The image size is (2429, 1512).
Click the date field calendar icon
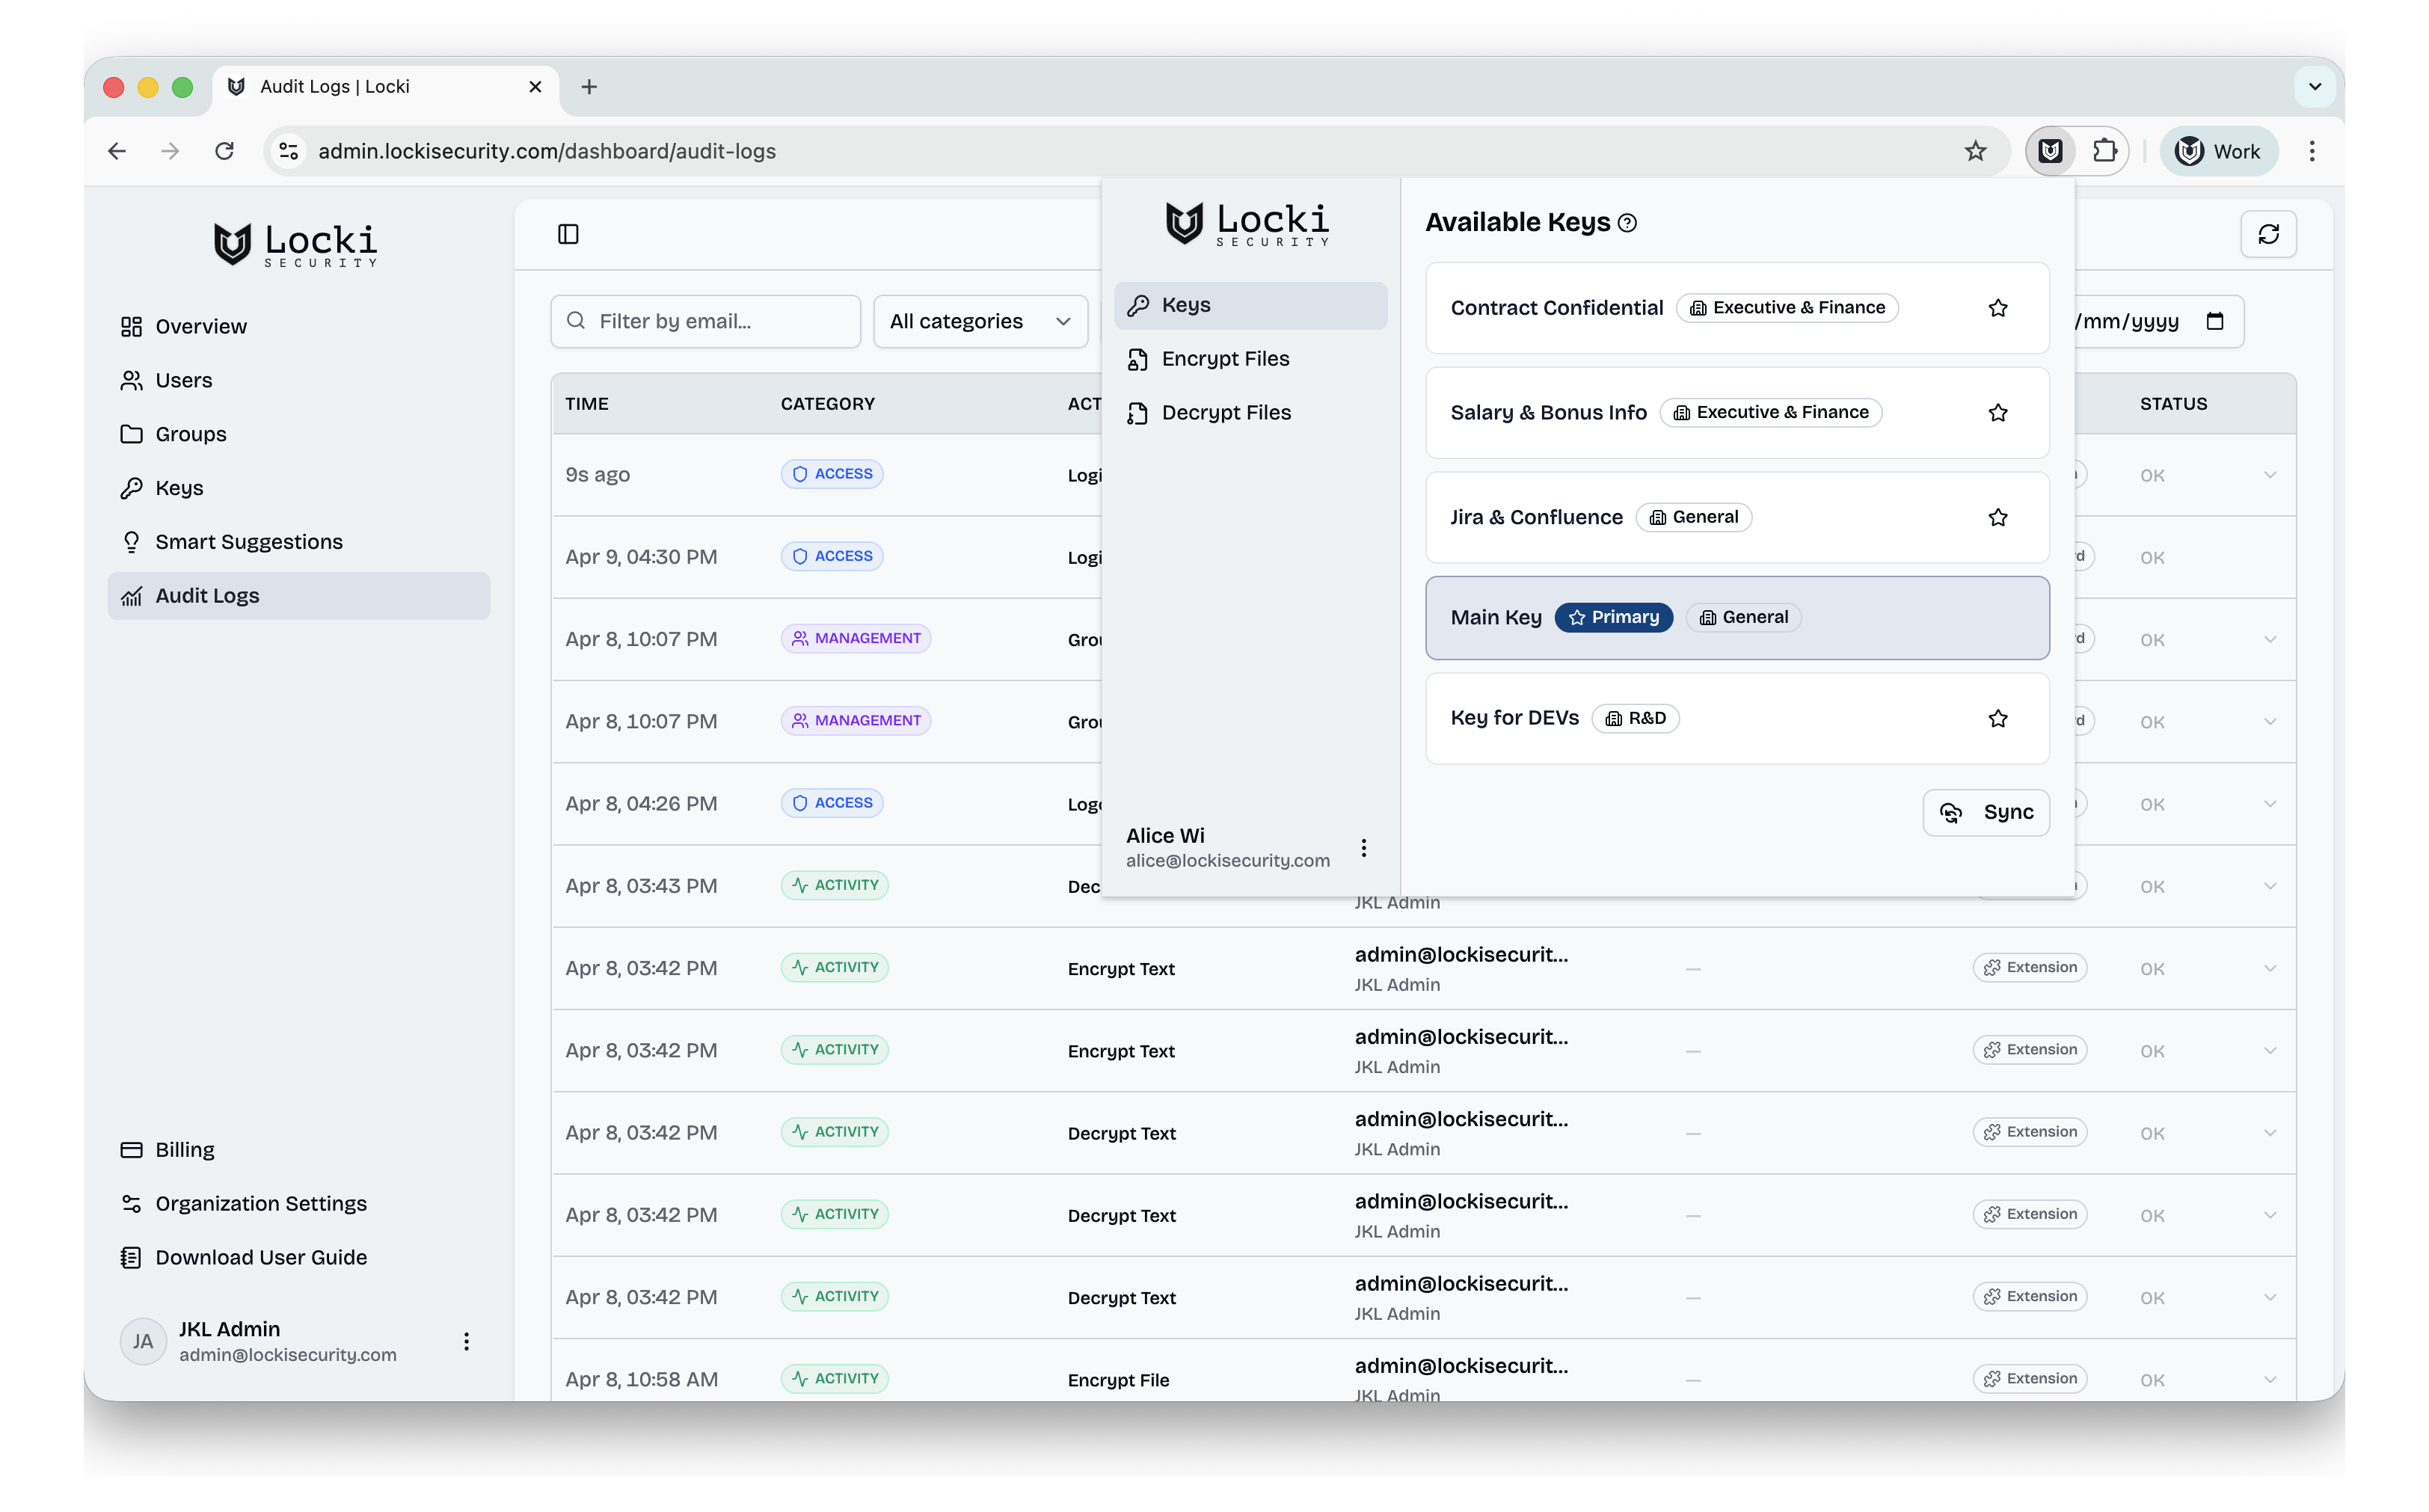[x=2215, y=321]
